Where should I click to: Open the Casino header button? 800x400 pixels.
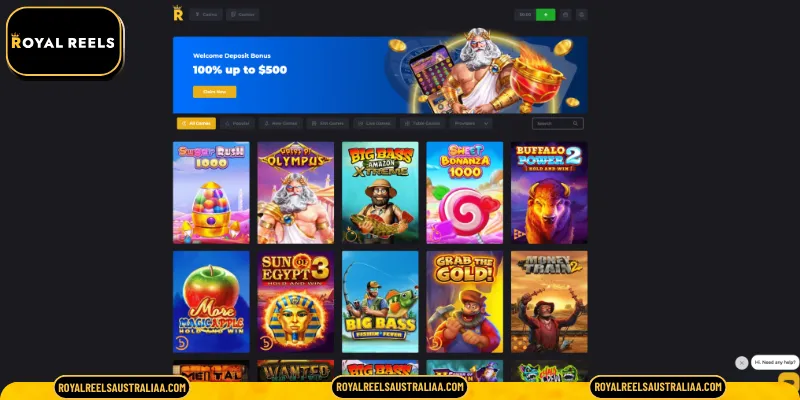pos(206,15)
